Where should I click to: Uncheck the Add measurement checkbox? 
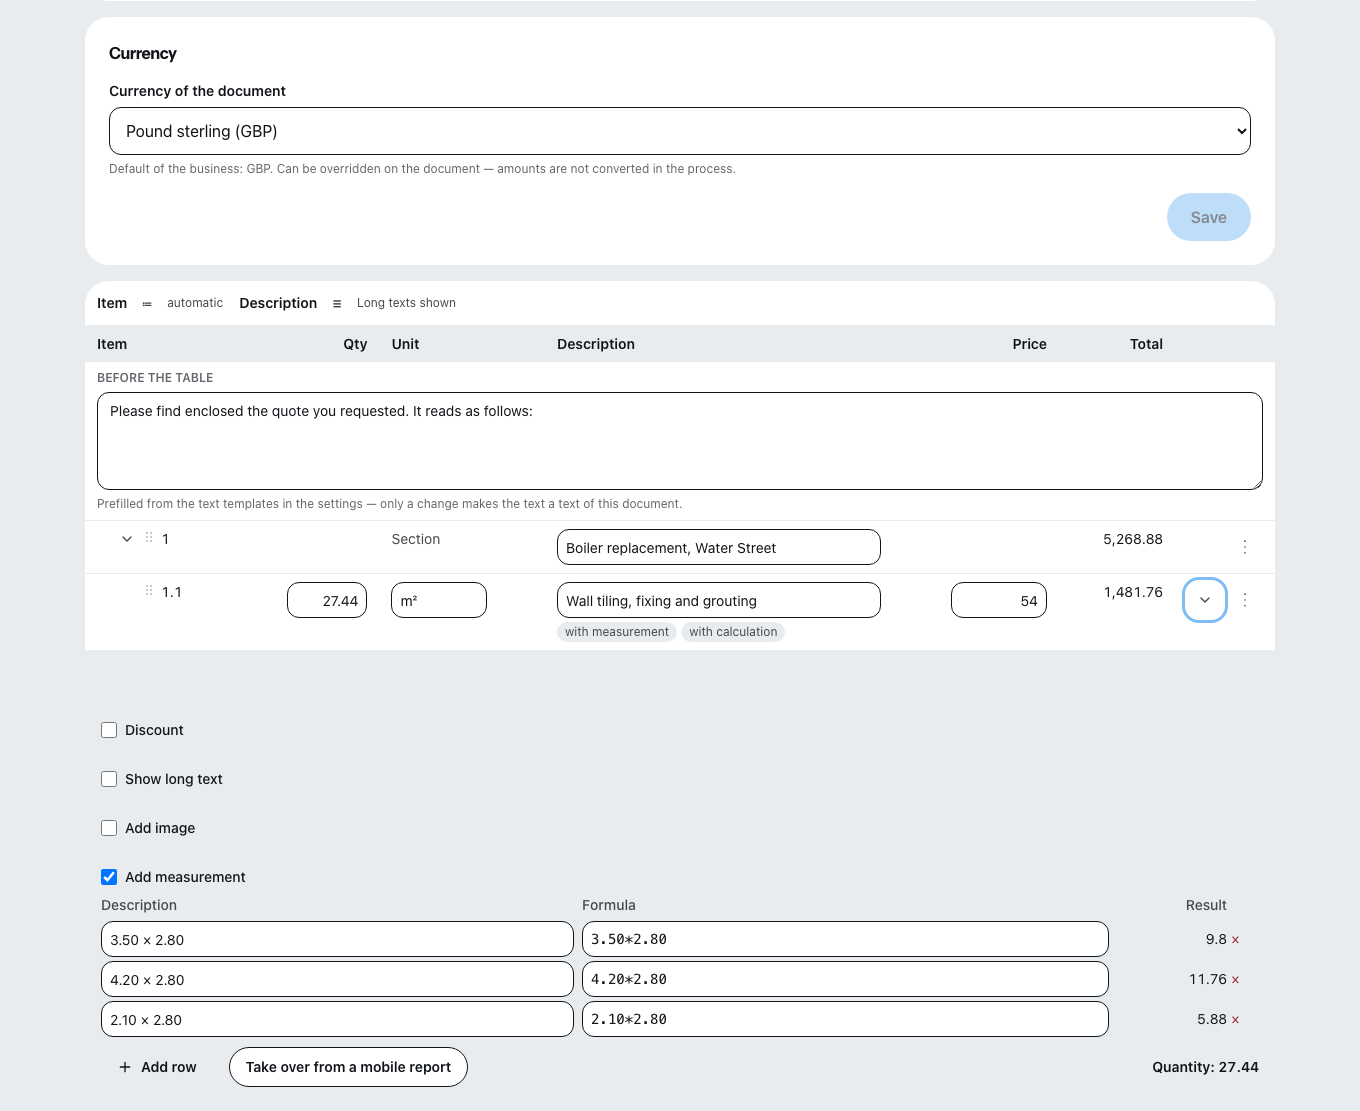coord(109,877)
